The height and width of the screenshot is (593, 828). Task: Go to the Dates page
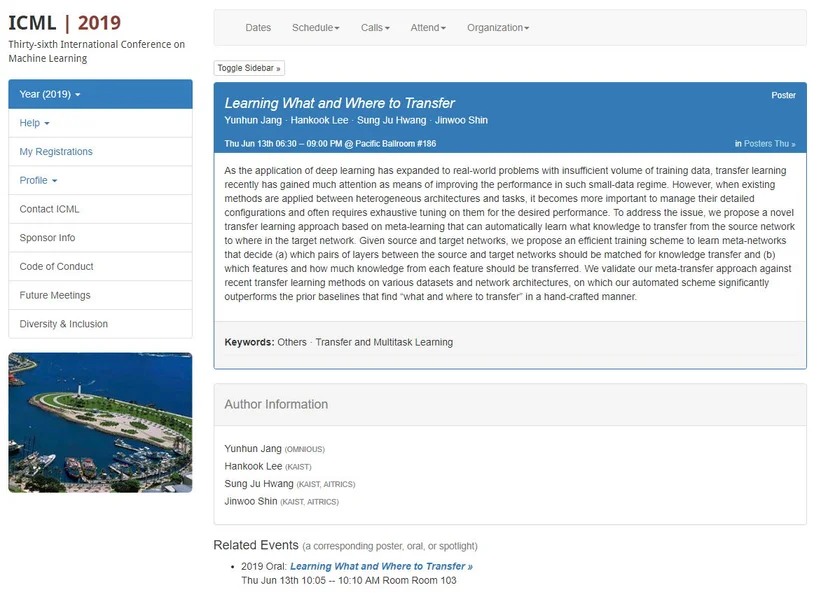(x=258, y=27)
